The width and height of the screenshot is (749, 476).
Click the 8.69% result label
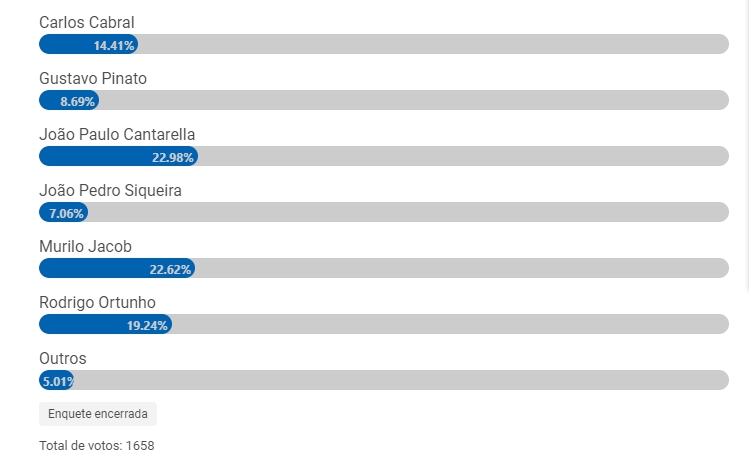click(77, 101)
